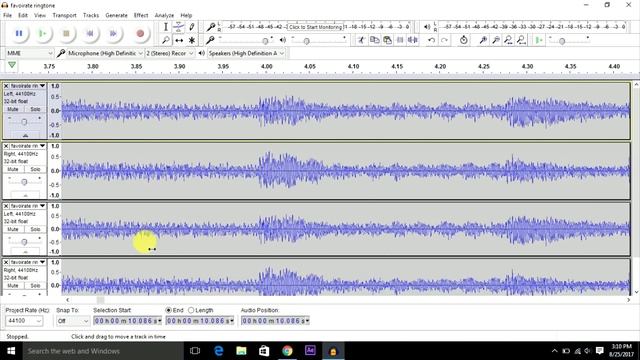Image resolution: width=640 pixels, height=360 pixels.
Task: Click the recording meter microphone icon
Action: pyautogui.click(x=211, y=27)
